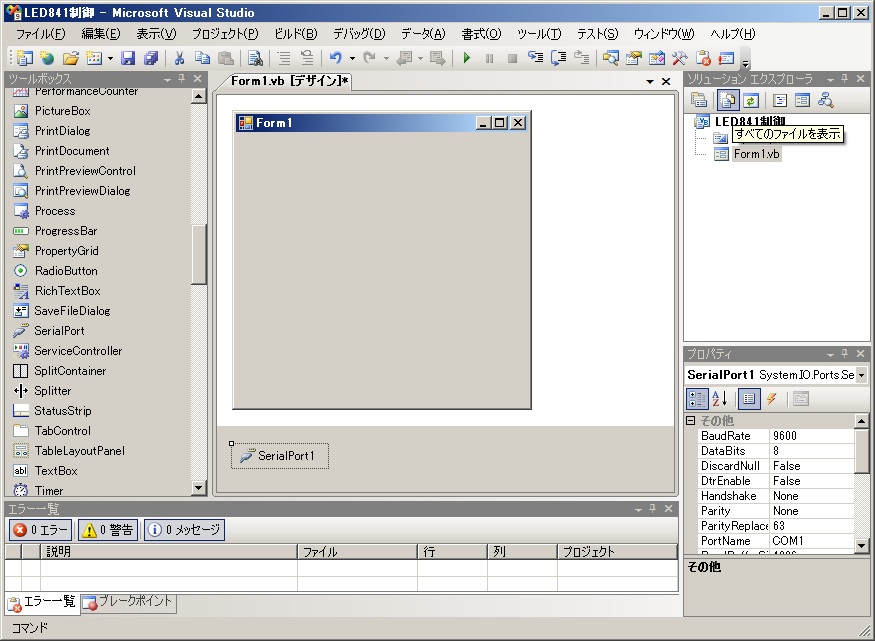Viewport: 875px width, 641px height.
Task: Click the BaudRate value 9600 field
Action: pos(812,436)
